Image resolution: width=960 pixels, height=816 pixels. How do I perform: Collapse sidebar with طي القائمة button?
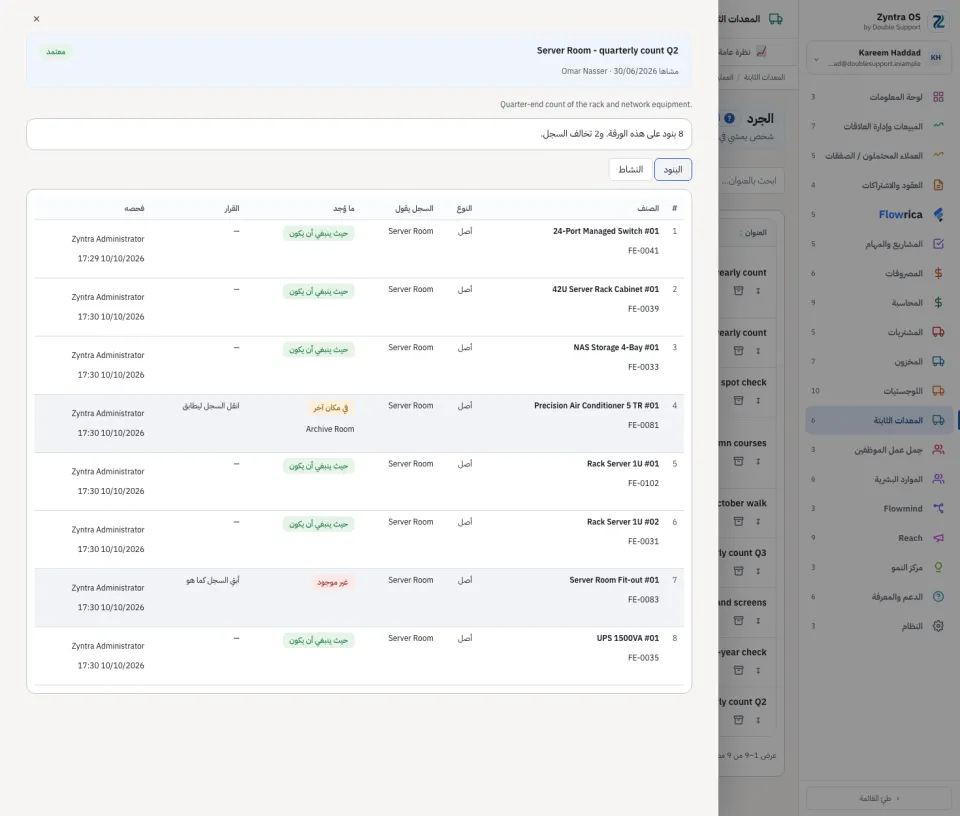[879, 798]
